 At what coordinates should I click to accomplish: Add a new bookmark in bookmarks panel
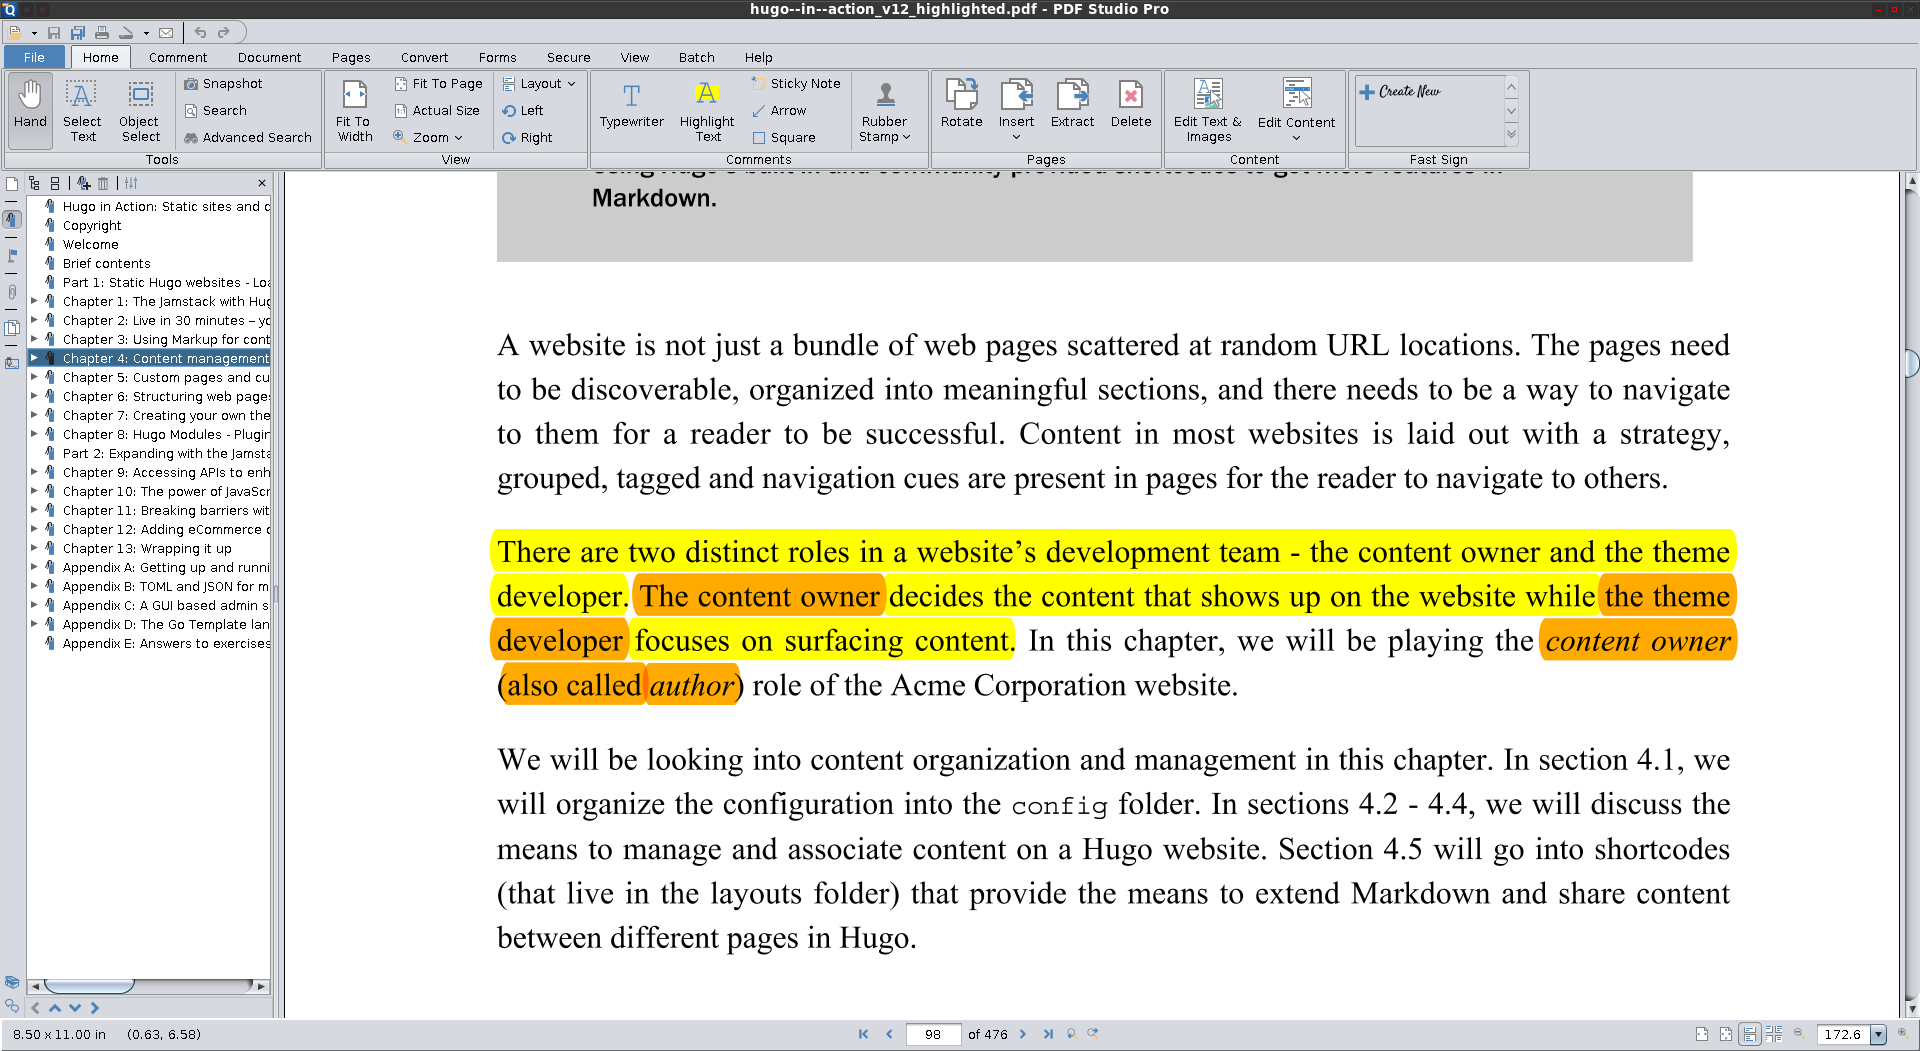(83, 183)
